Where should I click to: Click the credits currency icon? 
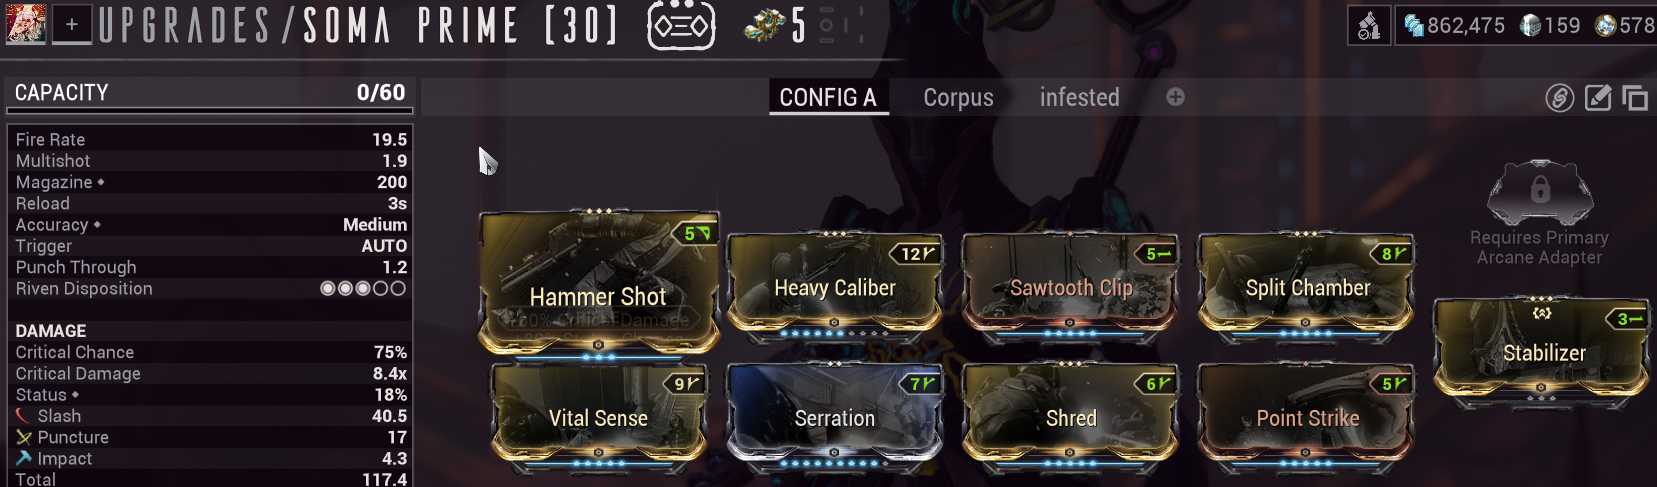pyautogui.click(x=1413, y=25)
